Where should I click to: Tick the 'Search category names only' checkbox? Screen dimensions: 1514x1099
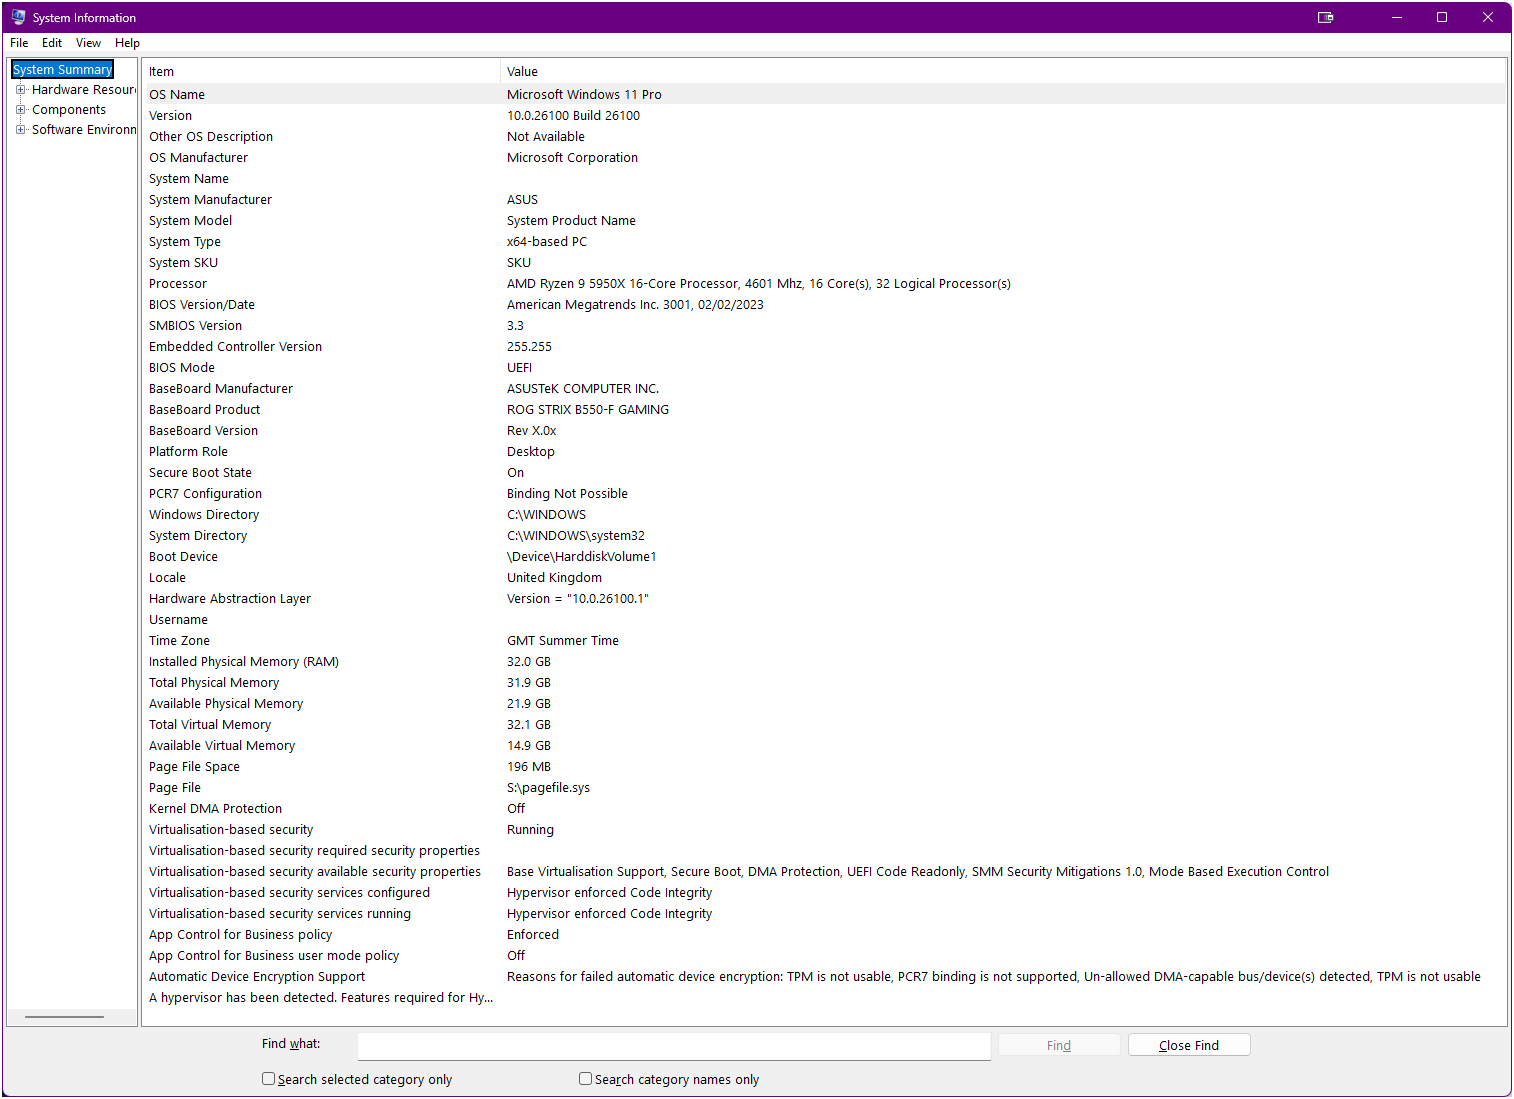(x=585, y=1079)
